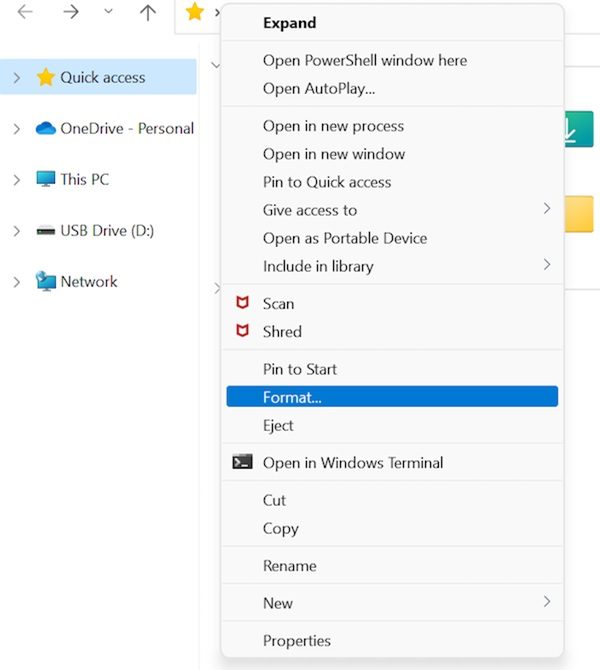Screen dimensions: 600x670
Task: Navigate forward with the right arrow
Action: (x=71, y=13)
